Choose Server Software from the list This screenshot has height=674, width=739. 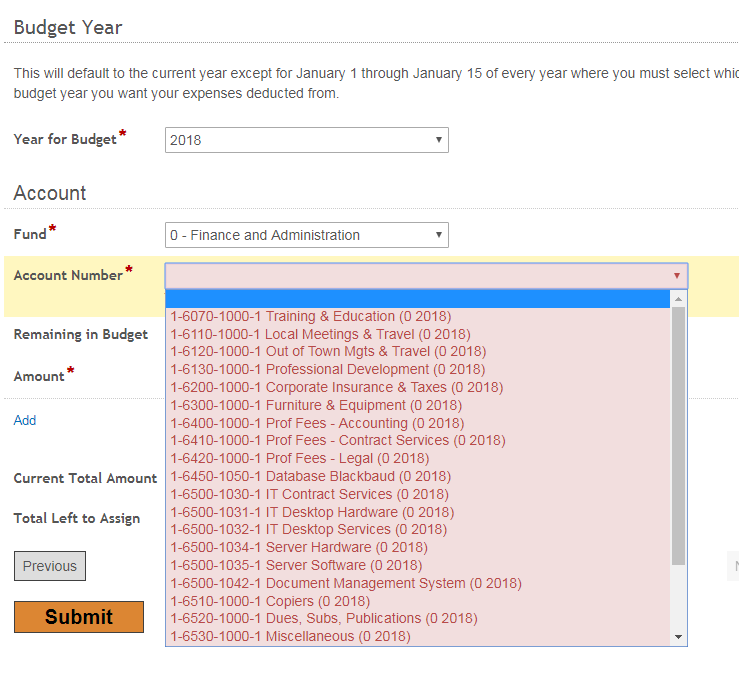click(418, 565)
